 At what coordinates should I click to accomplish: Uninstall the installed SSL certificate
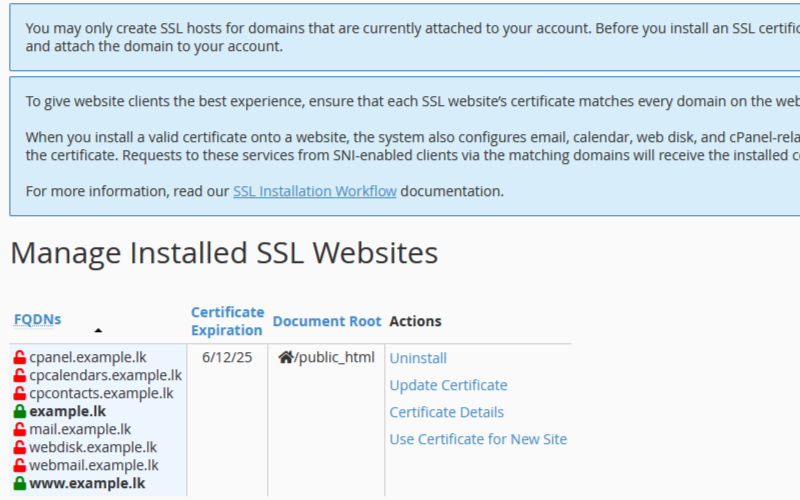click(418, 358)
